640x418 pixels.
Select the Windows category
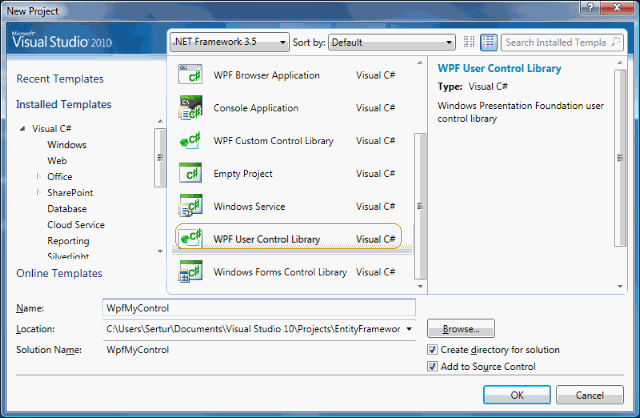pos(67,145)
